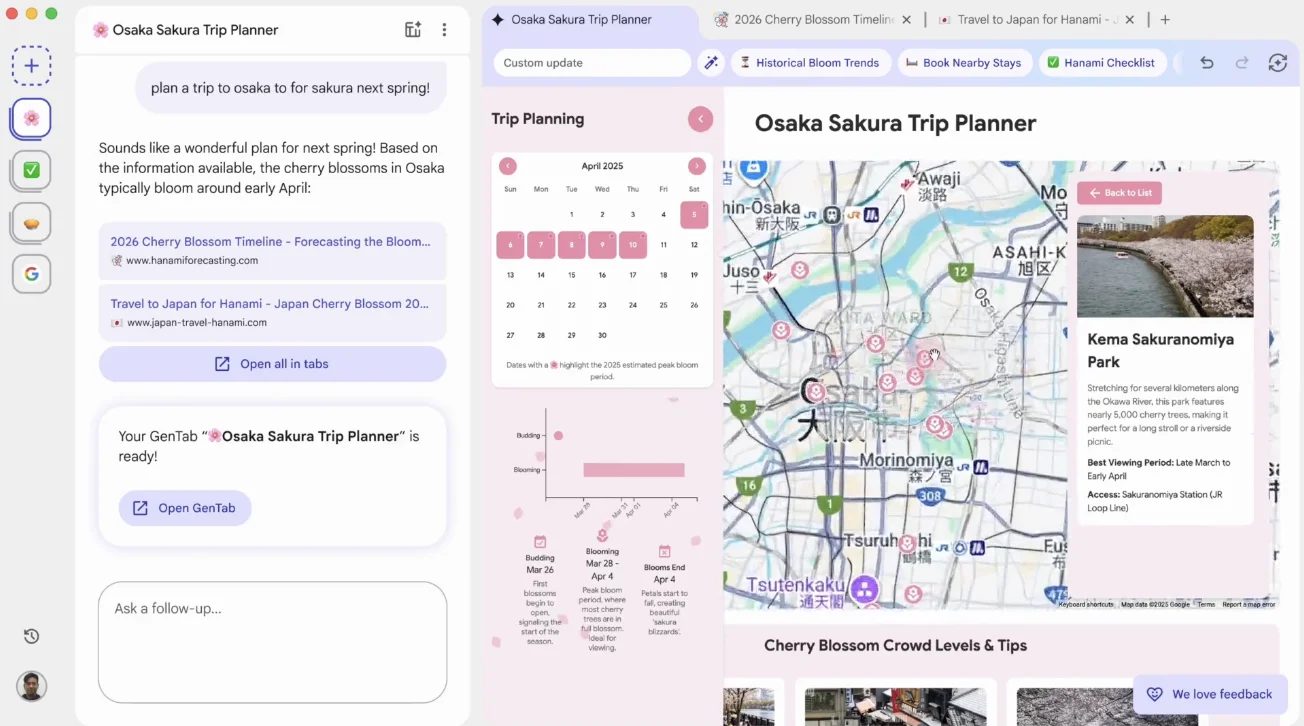1304x726 pixels.
Task: Open the Google sidebar shortcut
Action: coord(31,274)
